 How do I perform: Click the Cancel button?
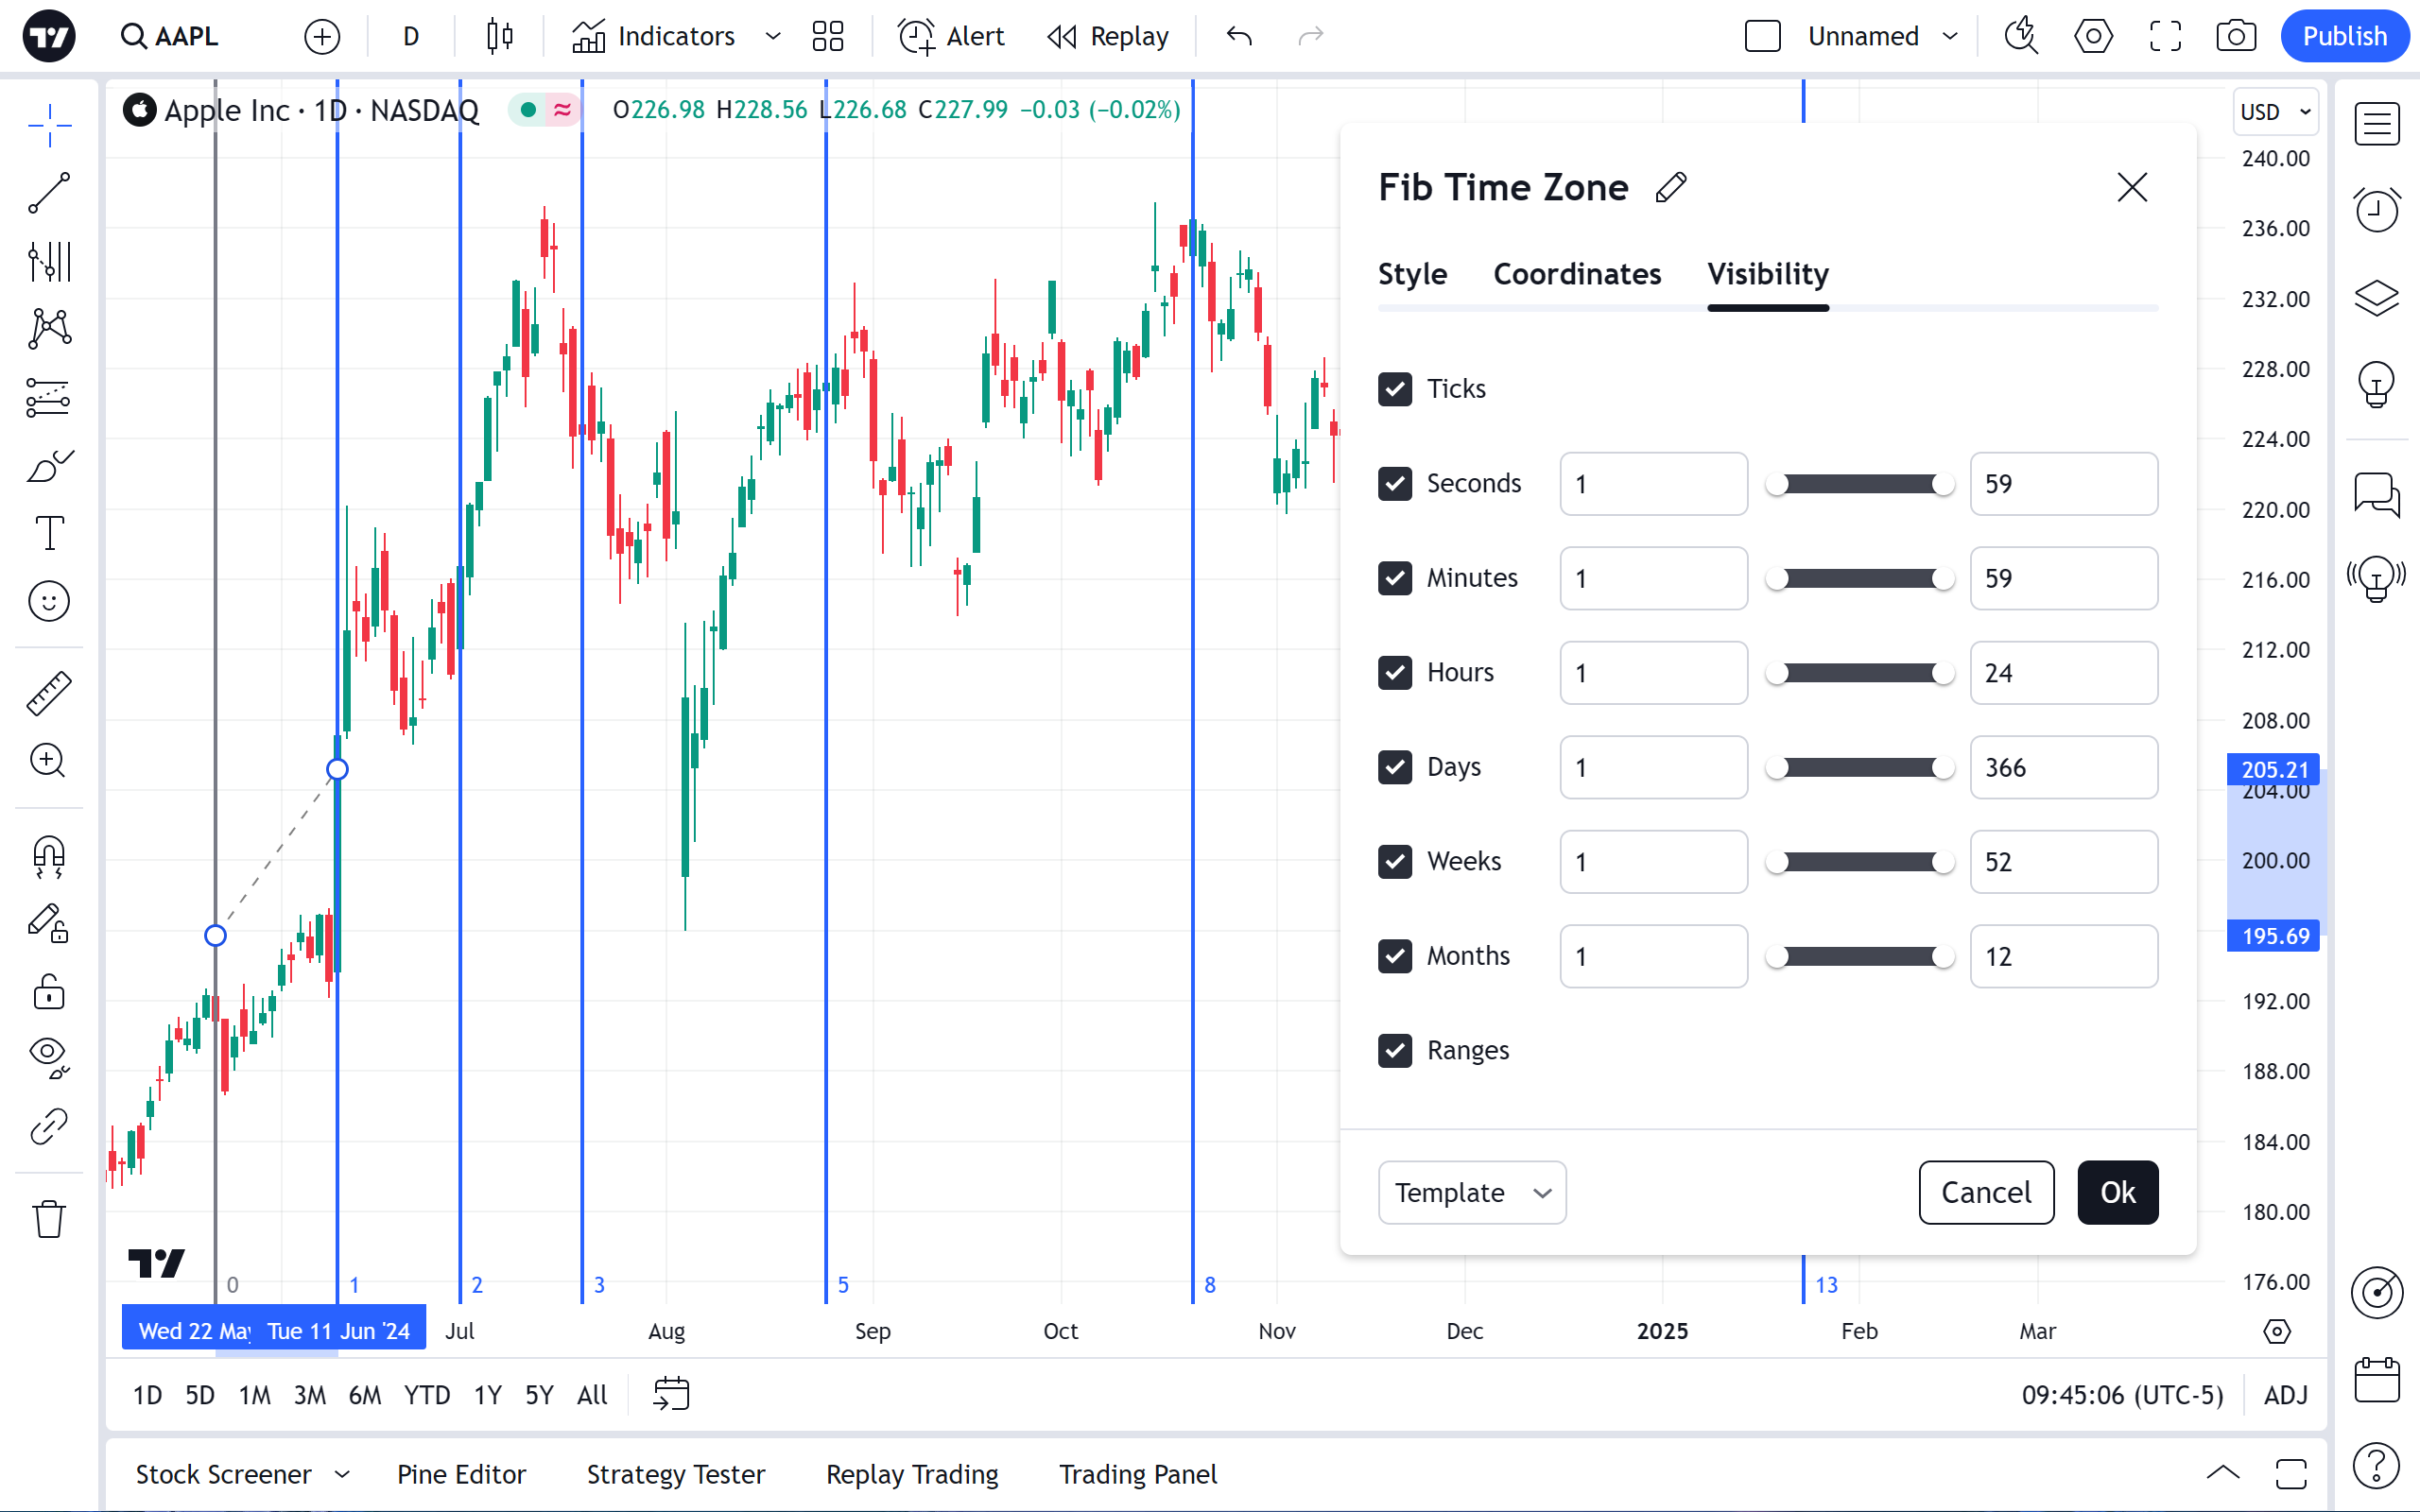pos(1985,1192)
